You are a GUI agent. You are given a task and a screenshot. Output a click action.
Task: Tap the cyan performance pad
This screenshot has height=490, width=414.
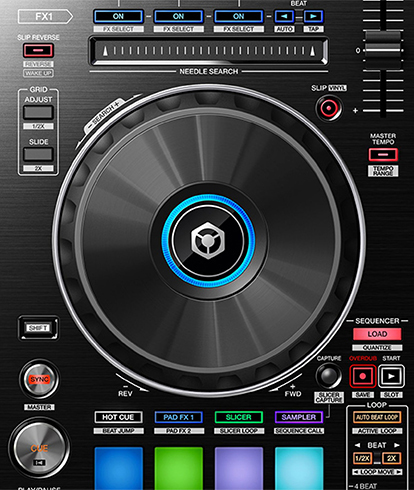[299, 468]
